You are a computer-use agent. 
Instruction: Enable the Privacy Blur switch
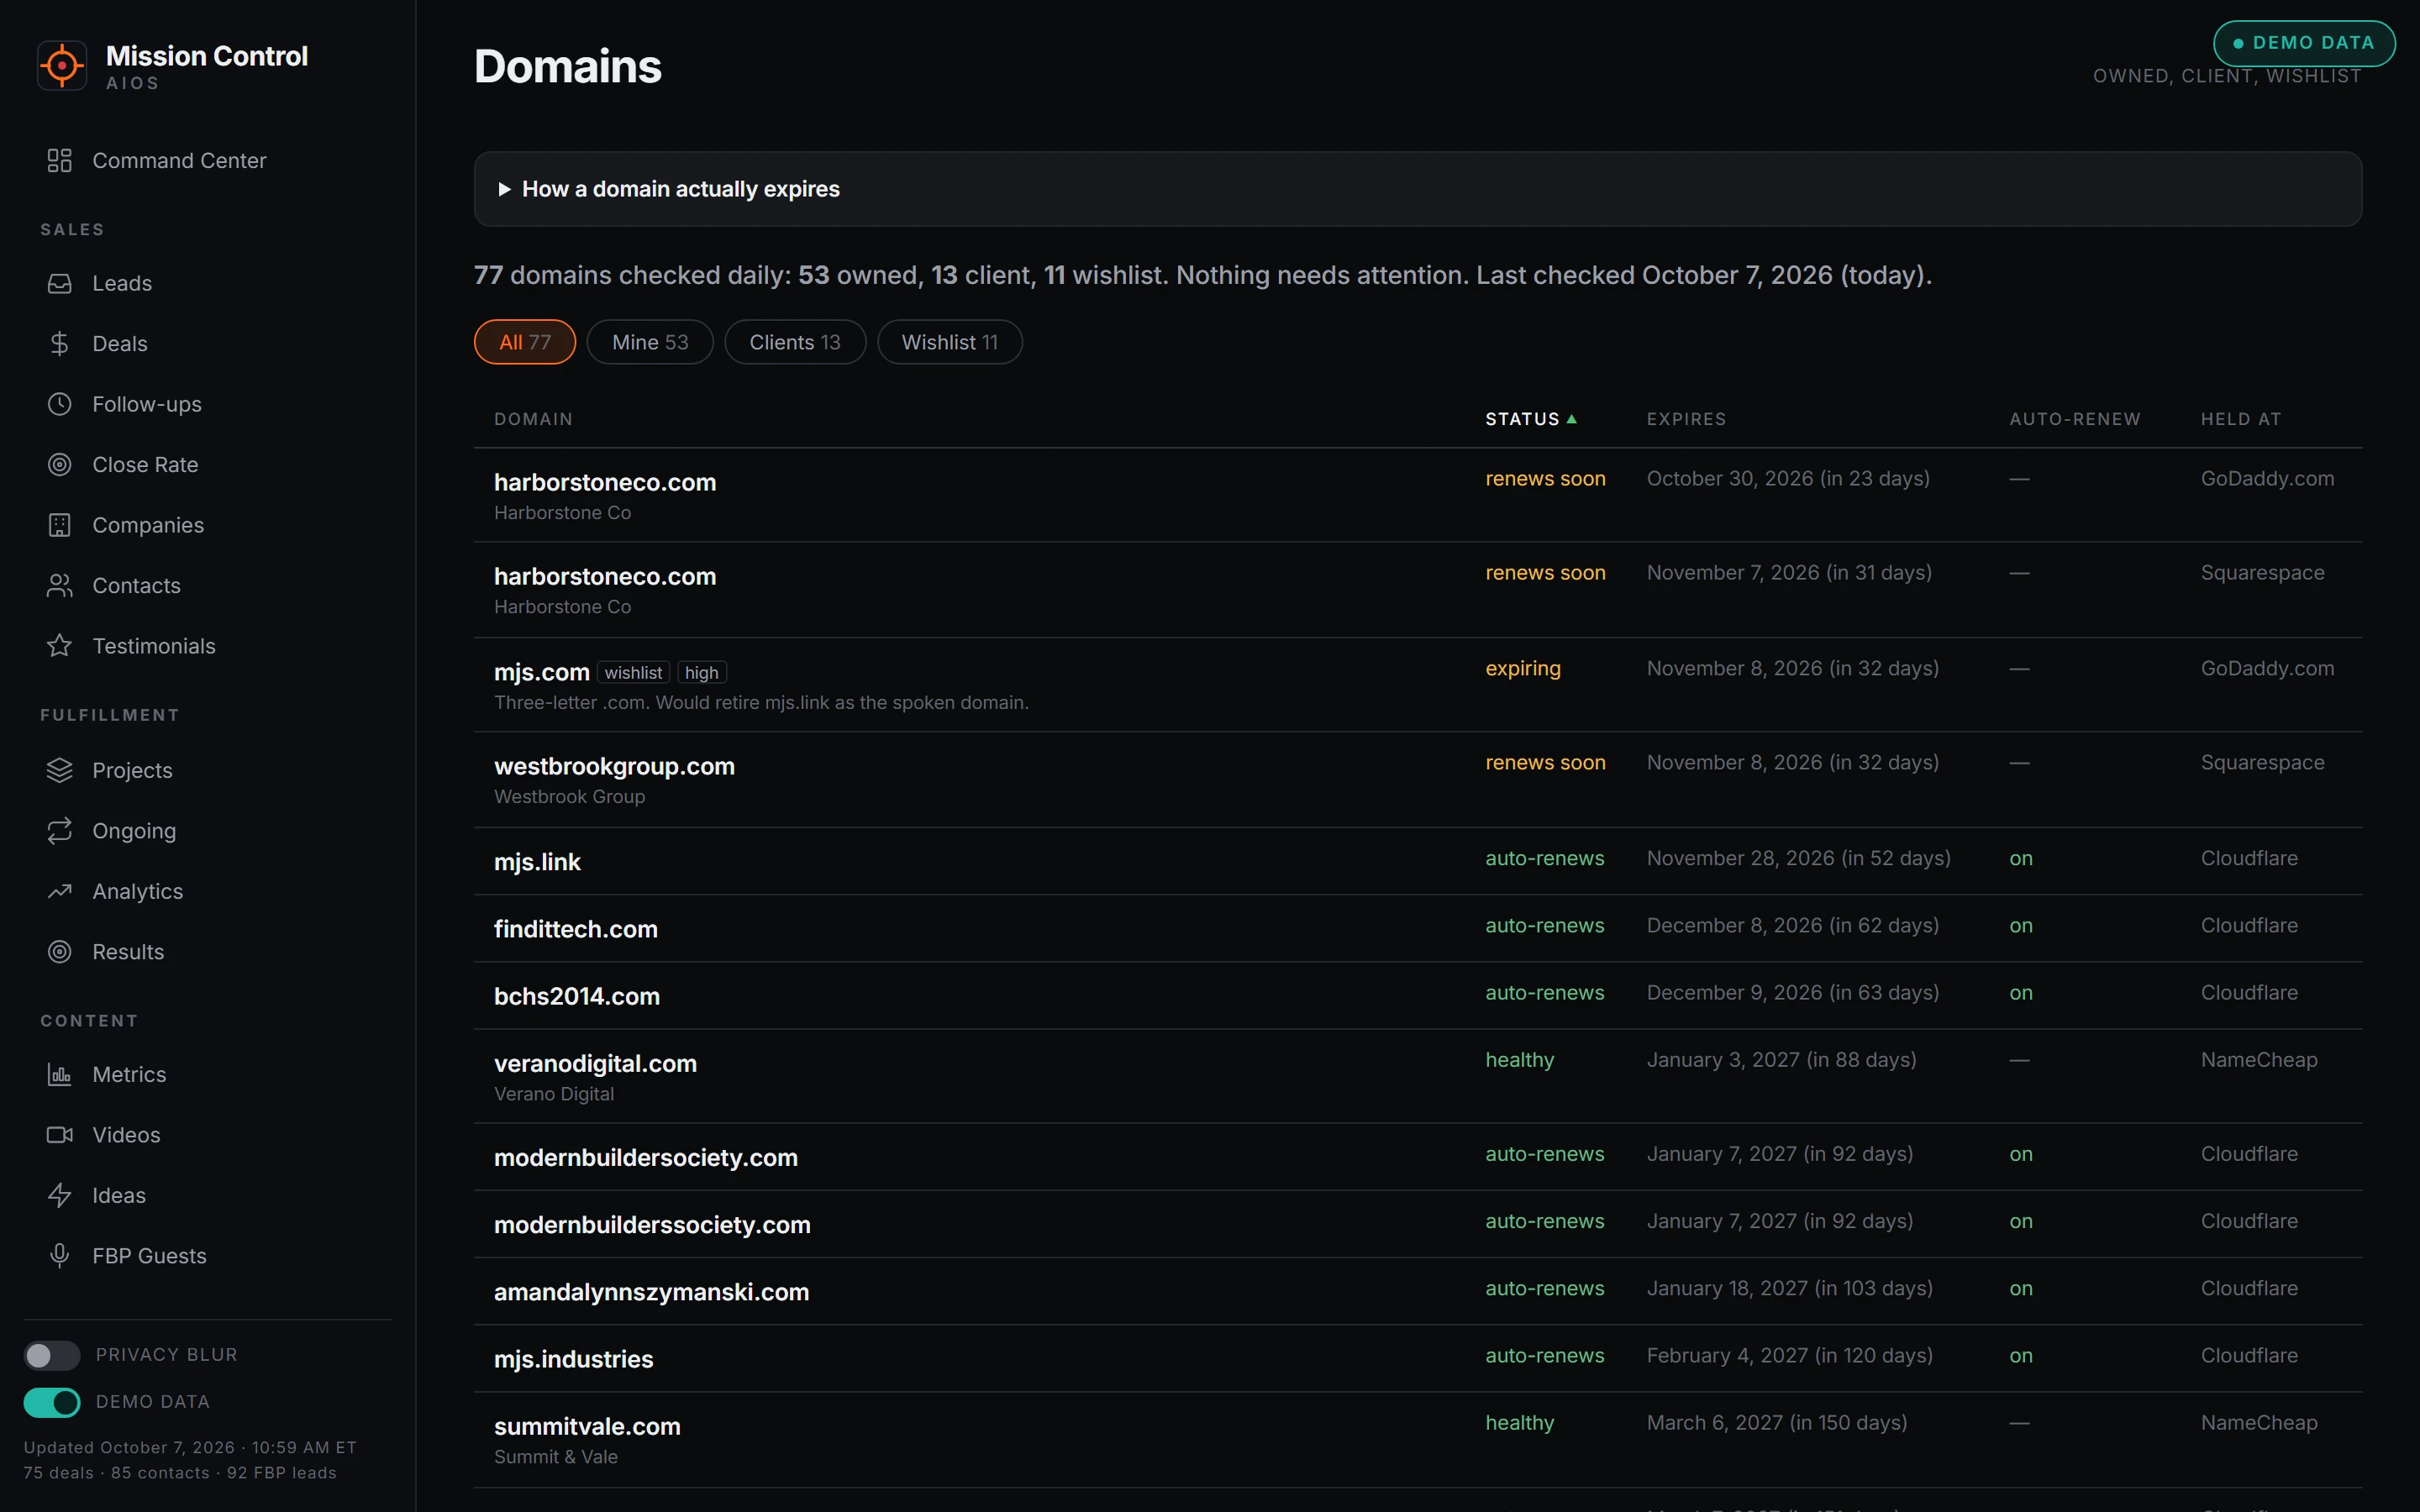point(52,1355)
